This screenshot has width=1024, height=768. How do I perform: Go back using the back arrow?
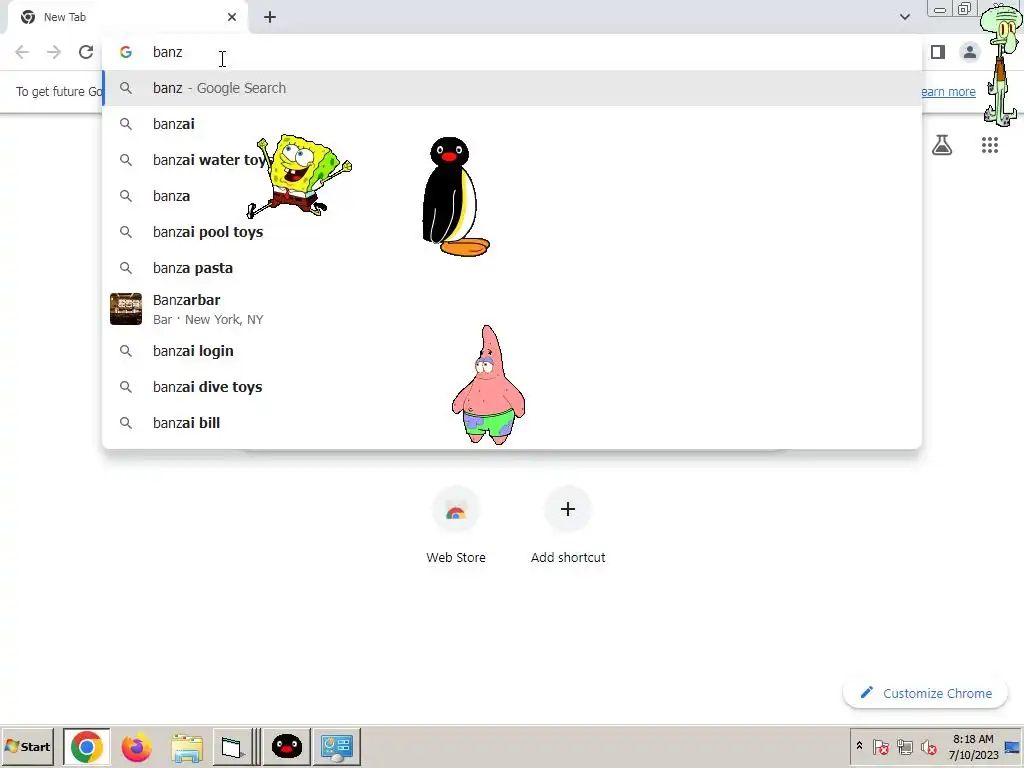click(x=22, y=52)
